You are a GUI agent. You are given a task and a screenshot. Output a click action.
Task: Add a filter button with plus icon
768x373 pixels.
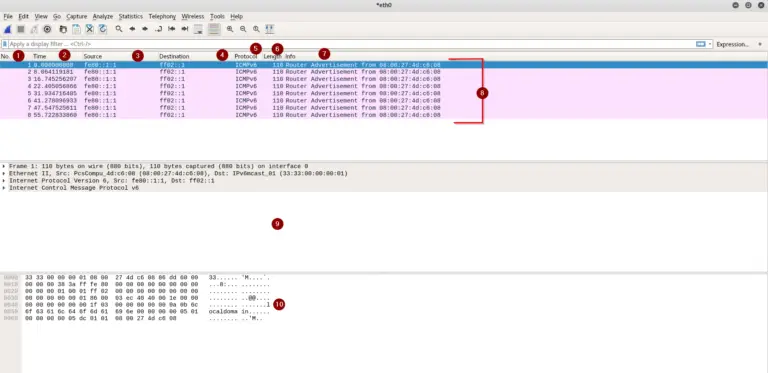click(x=760, y=44)
